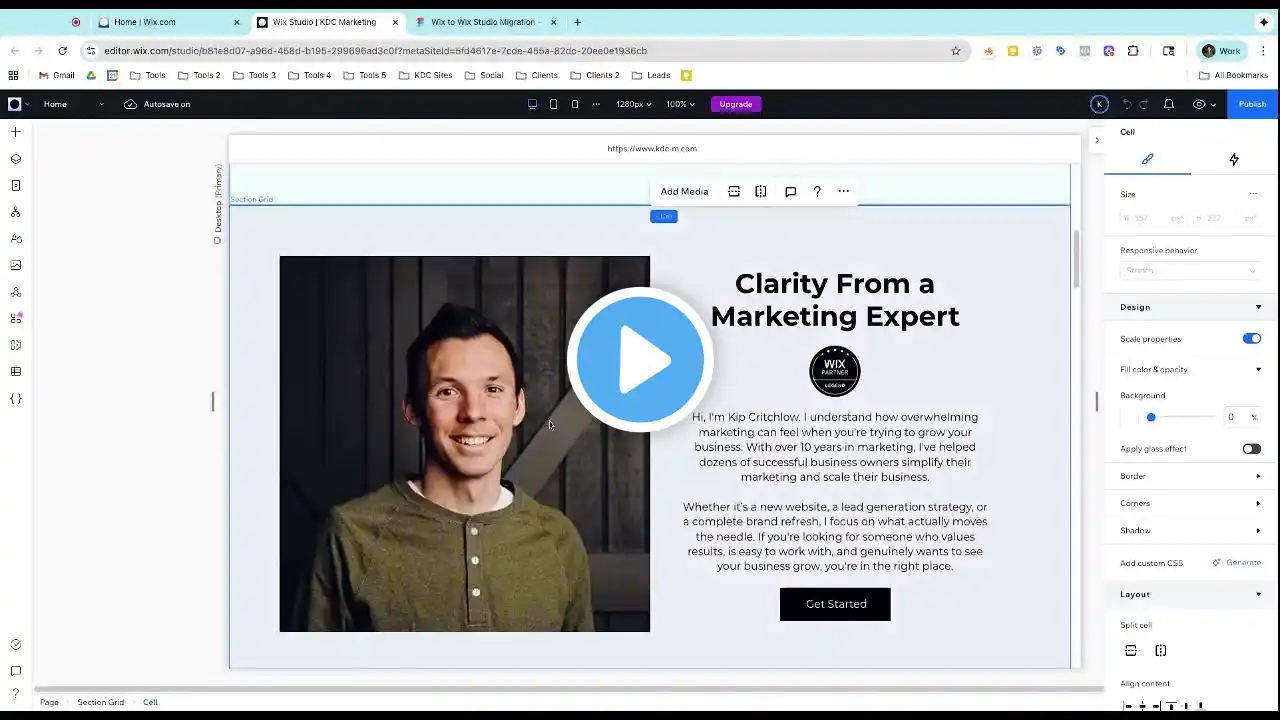Open the K user avatar in editor

[1099, 104]
